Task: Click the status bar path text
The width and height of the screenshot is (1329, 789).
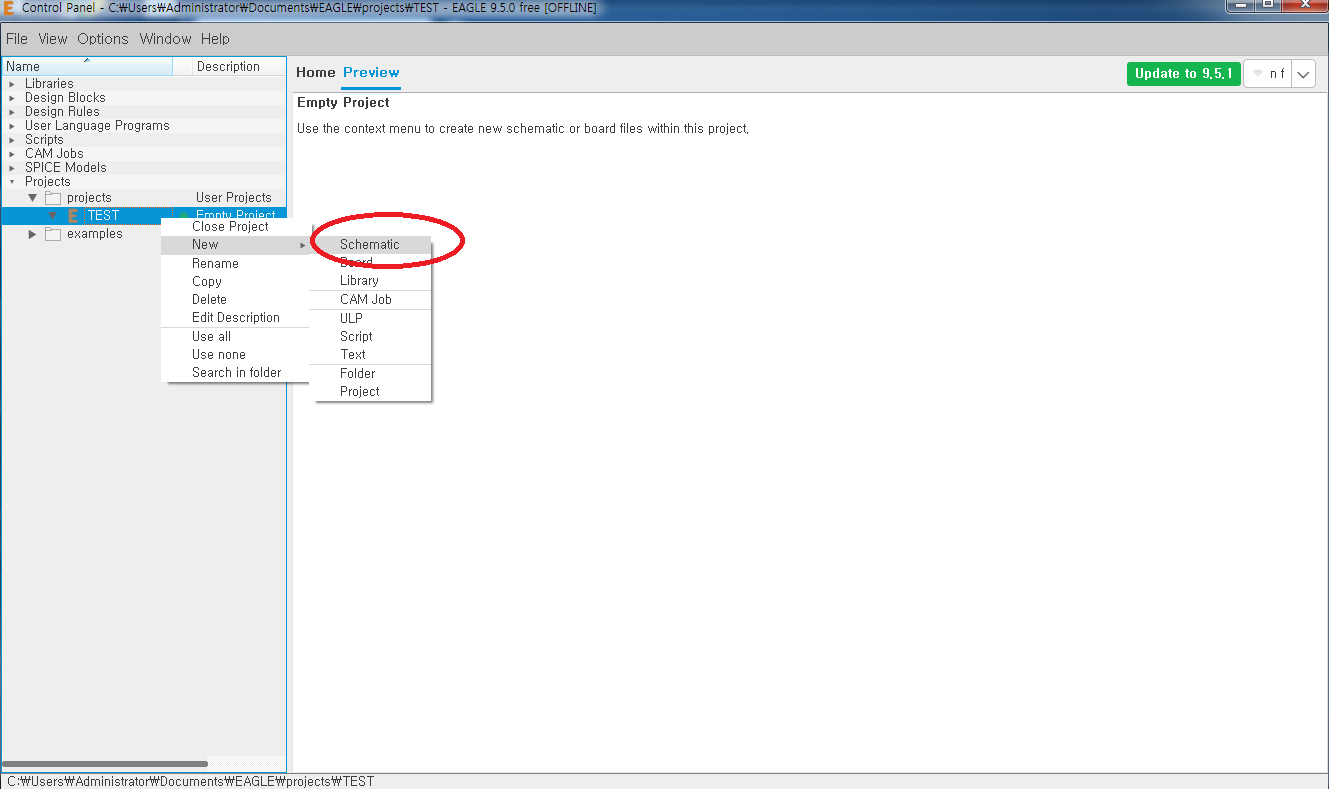Action: pyautogui.click(x=190, y=781)
